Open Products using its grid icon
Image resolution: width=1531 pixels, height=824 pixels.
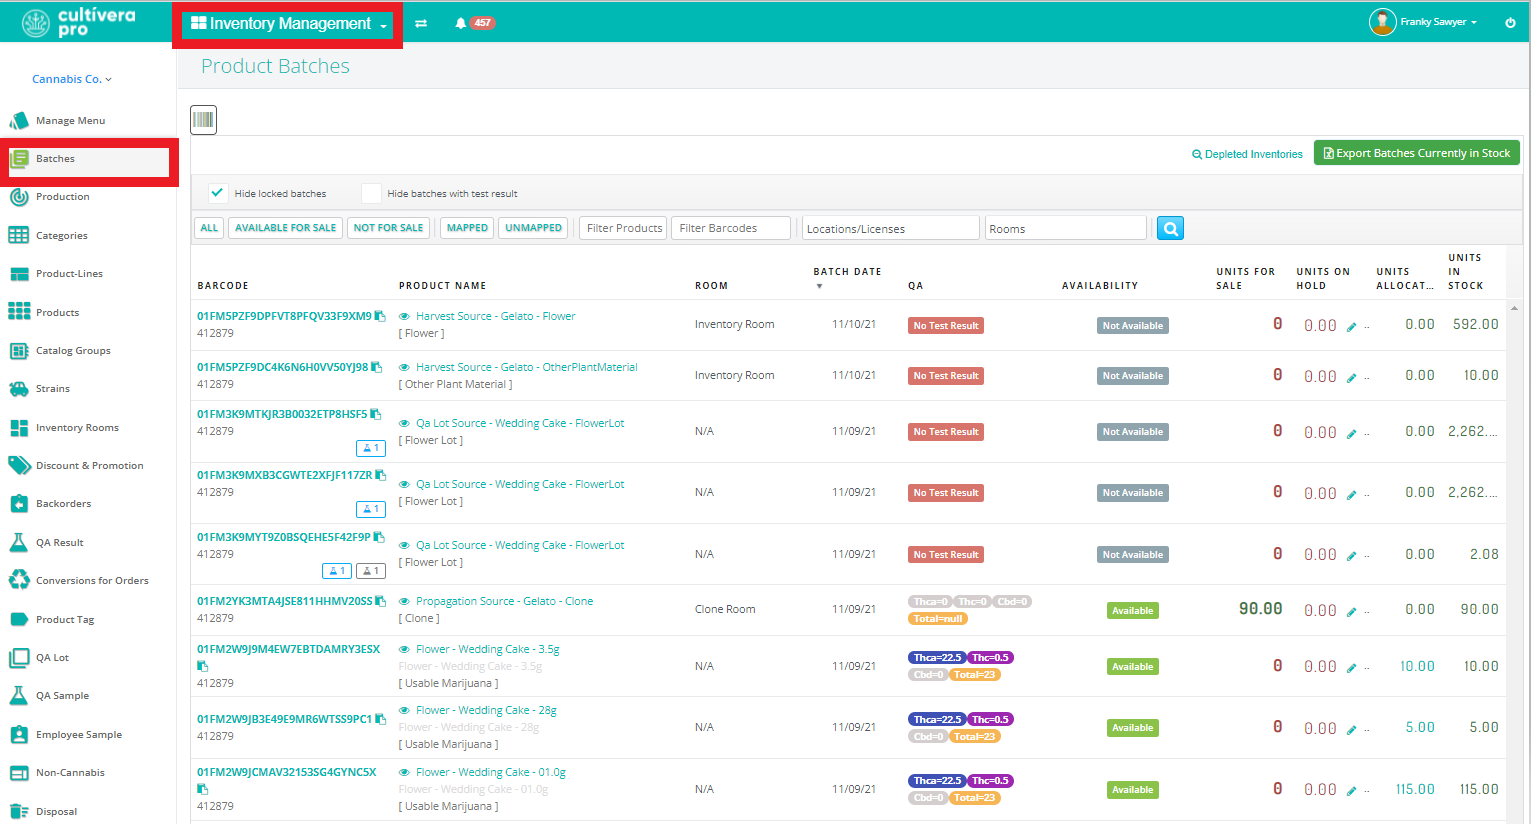coord(18,312)
